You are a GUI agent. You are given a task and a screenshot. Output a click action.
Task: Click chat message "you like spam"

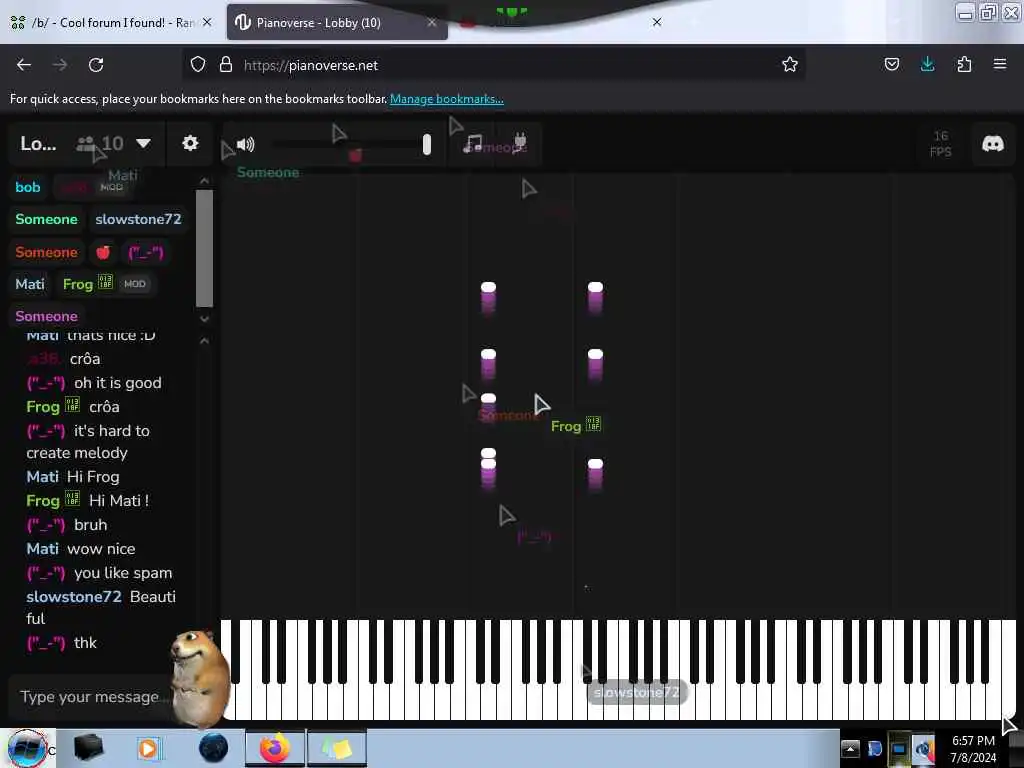coord(123,573)
